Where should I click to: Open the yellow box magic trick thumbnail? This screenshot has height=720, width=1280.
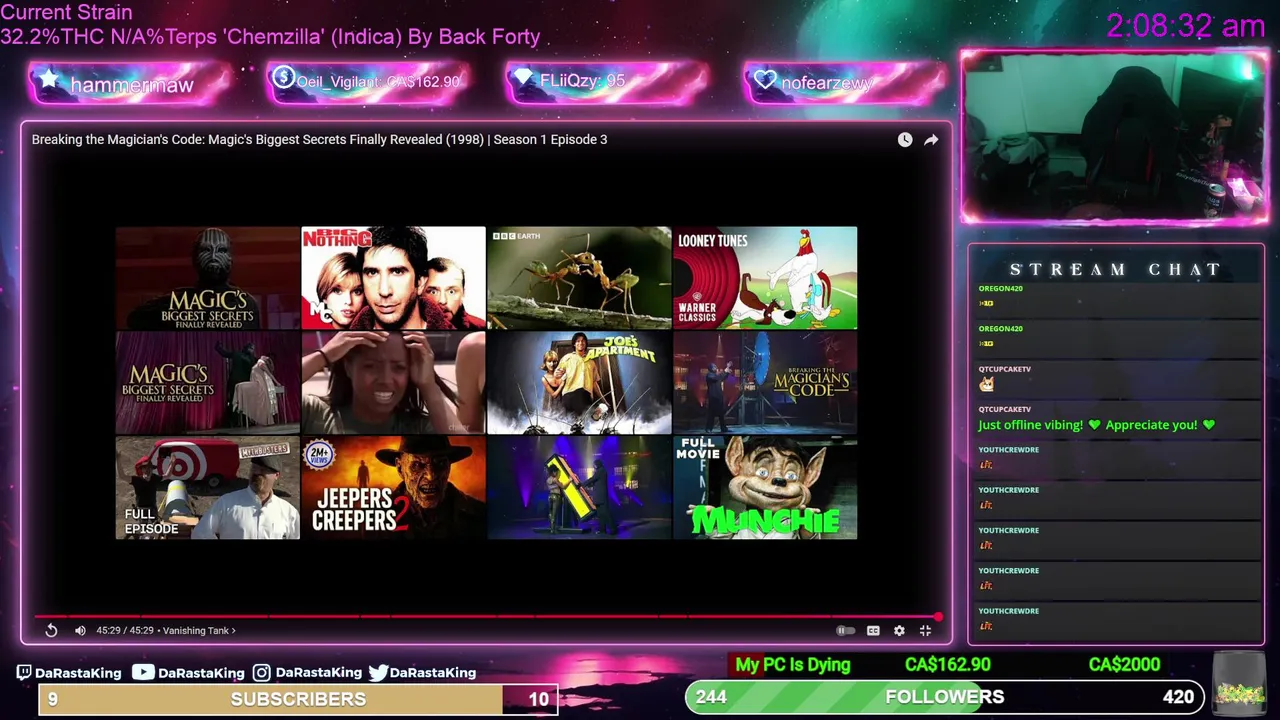579,488
